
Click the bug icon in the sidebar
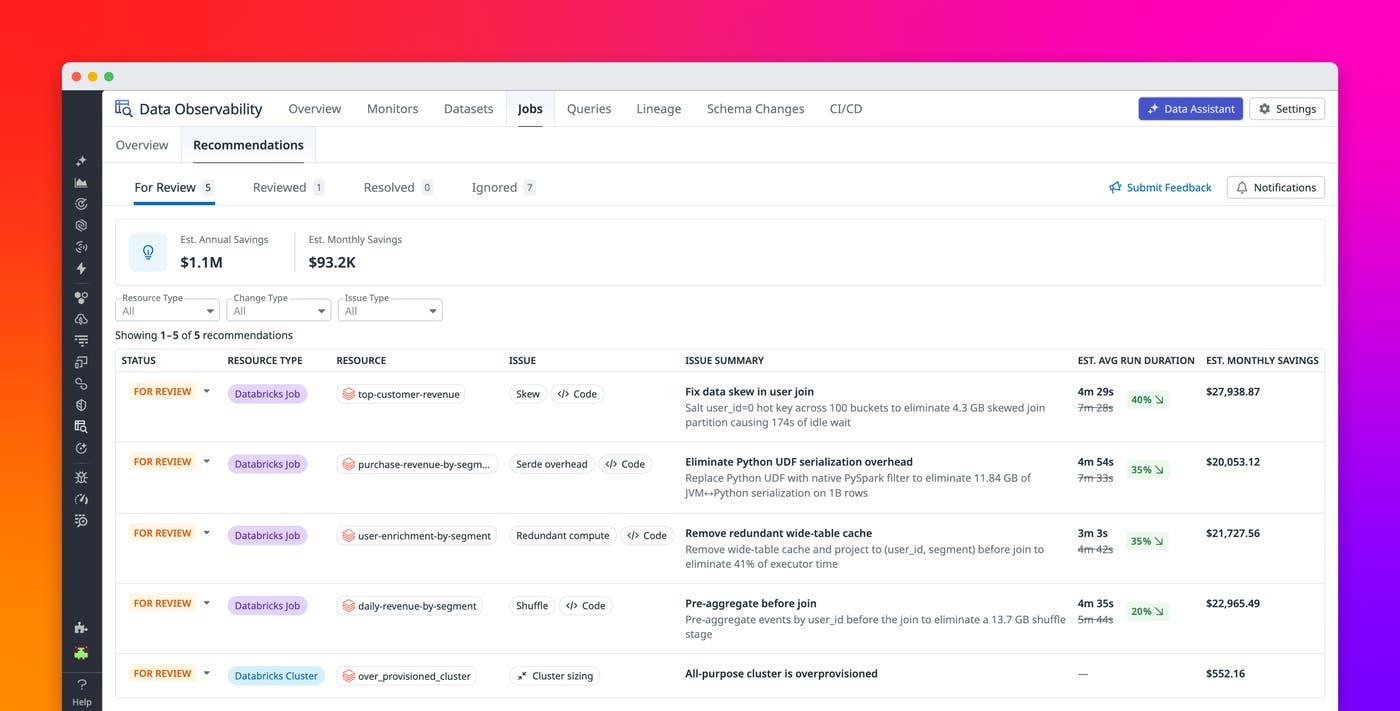pos(81,478)
